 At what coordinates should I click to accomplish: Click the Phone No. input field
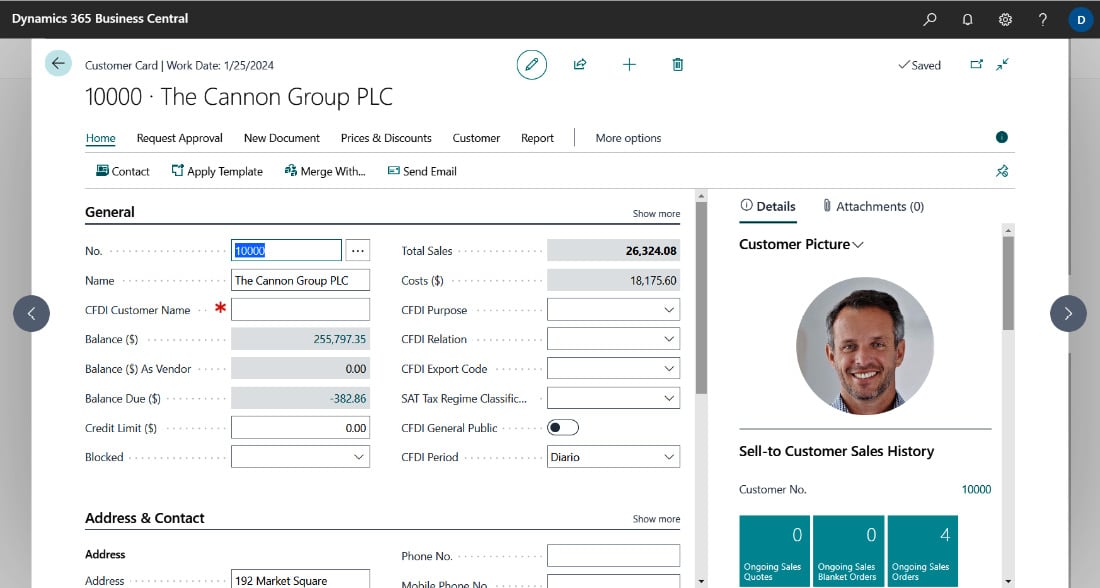tap(613, 556)
